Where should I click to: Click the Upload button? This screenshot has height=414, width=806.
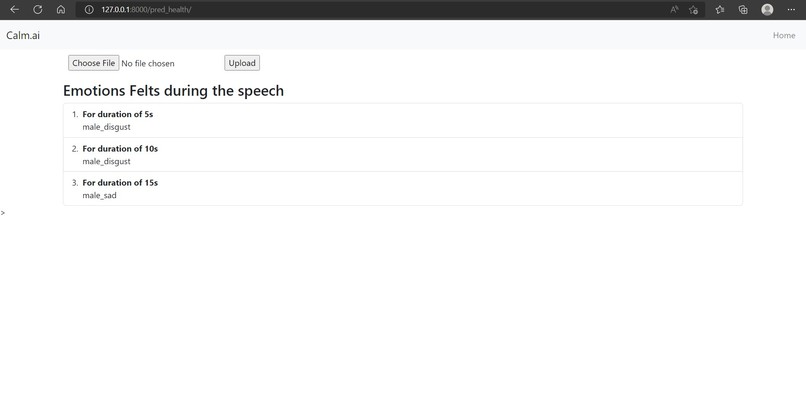pyautogui.click(x=242, y=63)
